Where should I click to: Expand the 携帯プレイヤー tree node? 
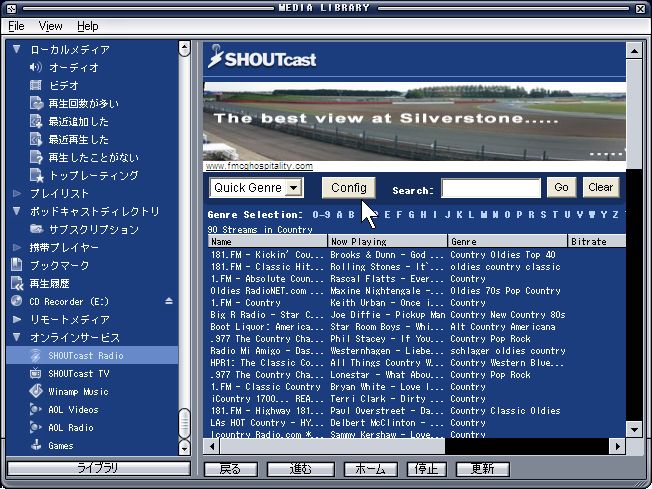click(x=17, y=247)
